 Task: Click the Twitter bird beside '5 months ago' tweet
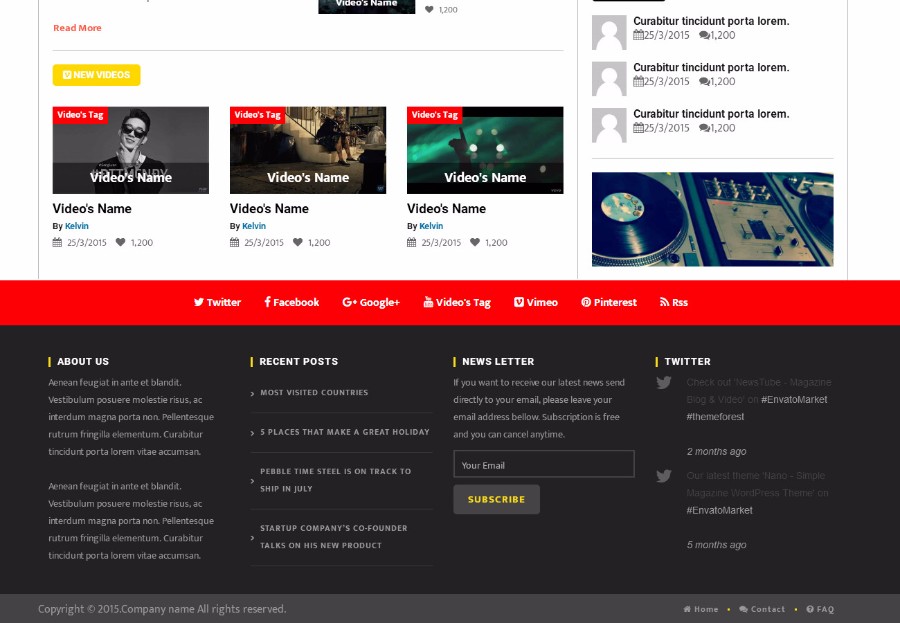pos(664,476)
